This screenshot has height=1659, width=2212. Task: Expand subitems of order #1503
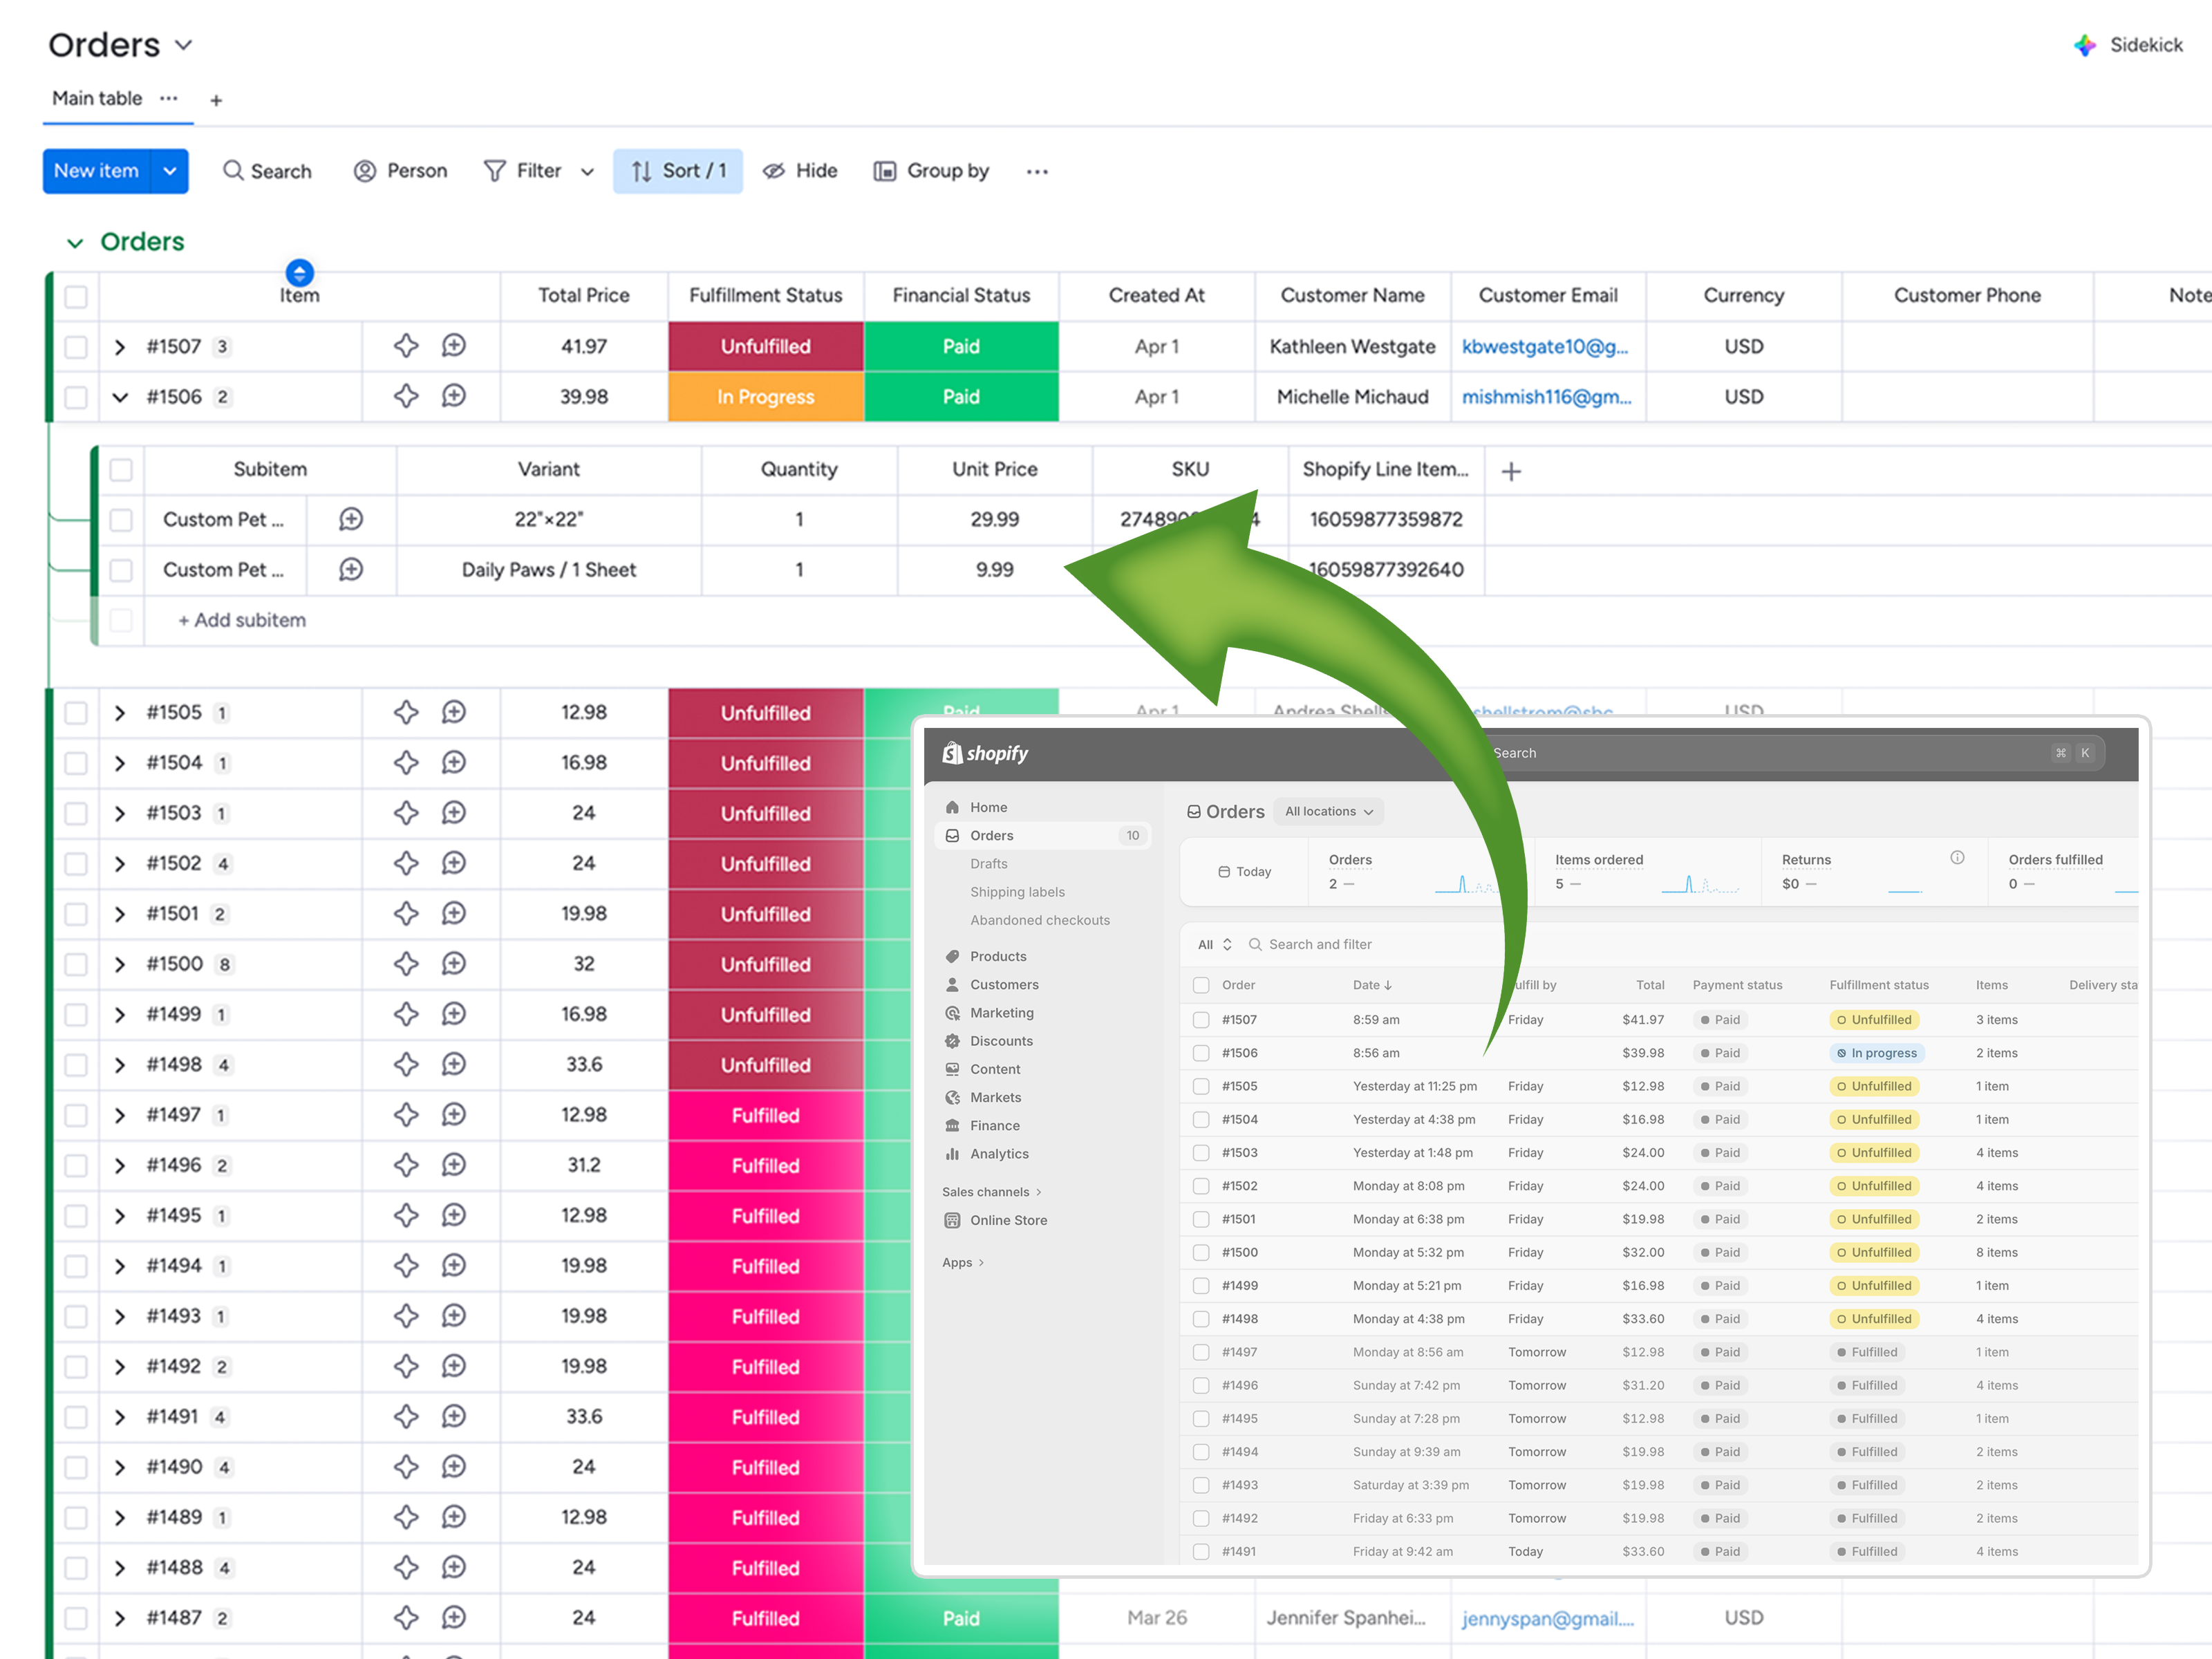120,813
